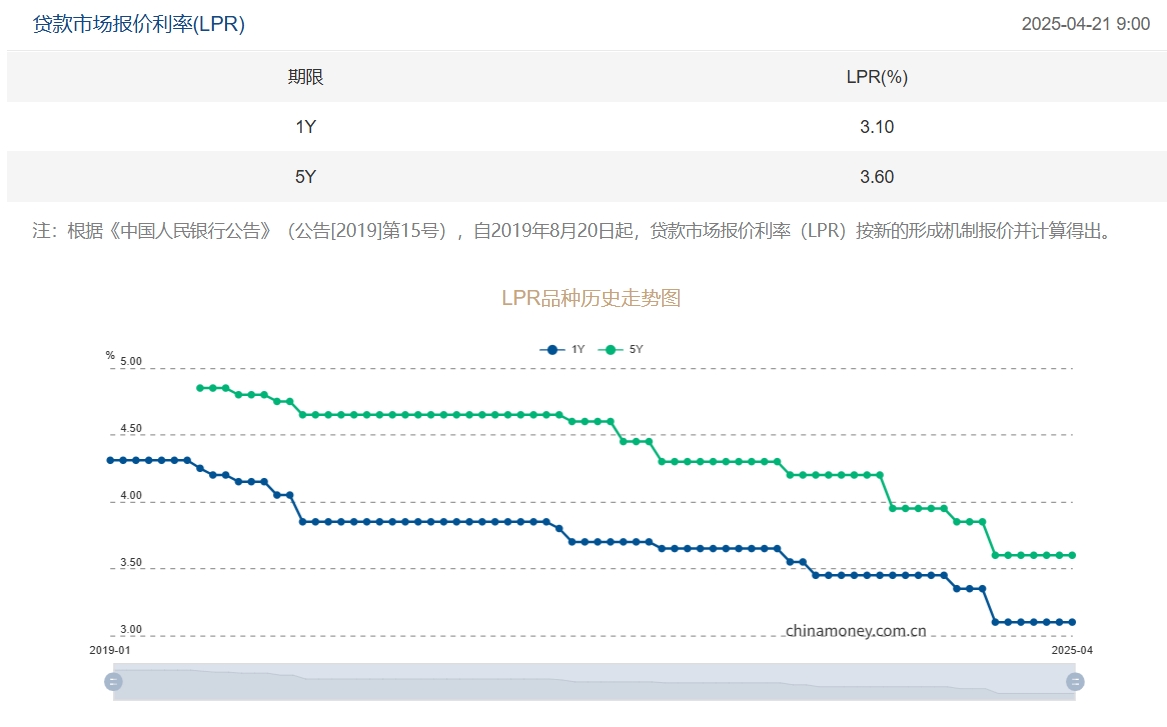Image resolution: width=1167 pixels, height=727 pixels.
Task: Select the LPR(%) column header
Action: [877, 77]
